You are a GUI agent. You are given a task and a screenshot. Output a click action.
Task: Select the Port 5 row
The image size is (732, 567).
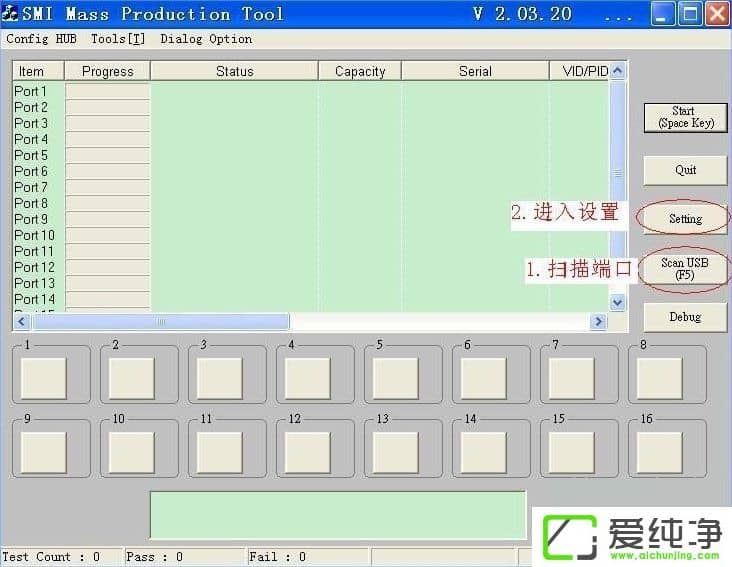click(311, 155)
